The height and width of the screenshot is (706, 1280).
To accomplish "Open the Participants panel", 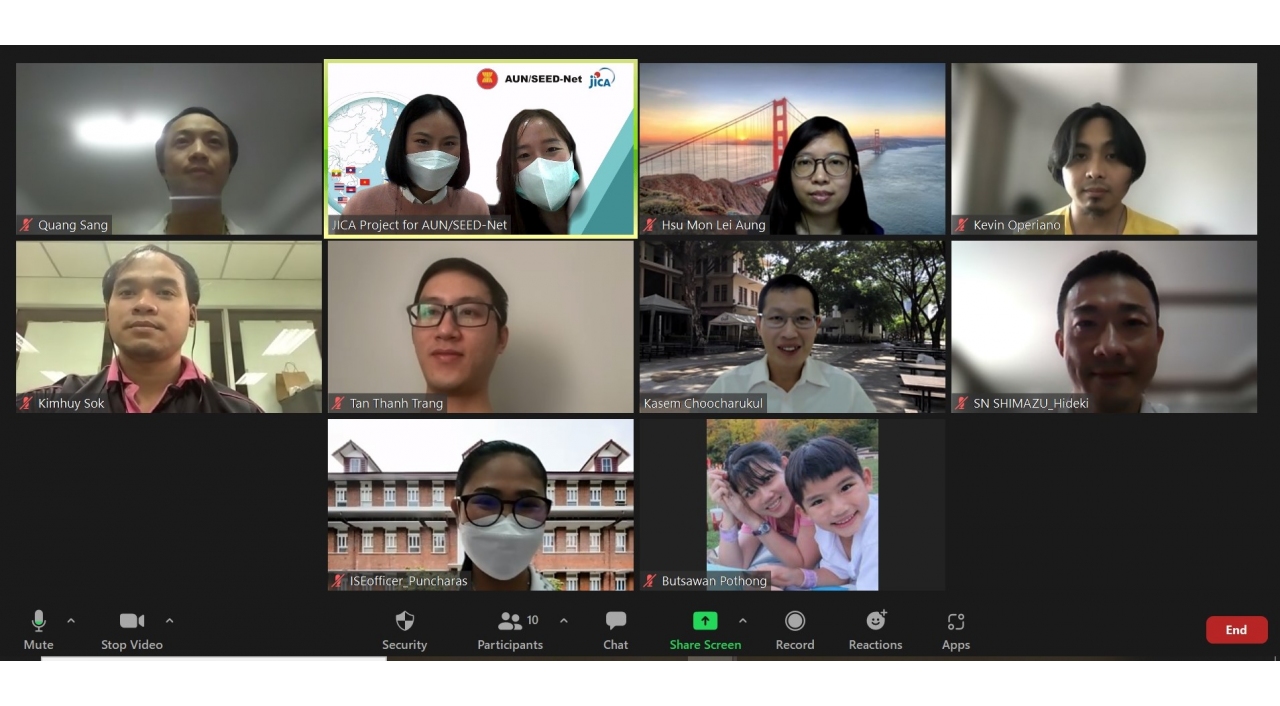I will [x=510, y=631].
